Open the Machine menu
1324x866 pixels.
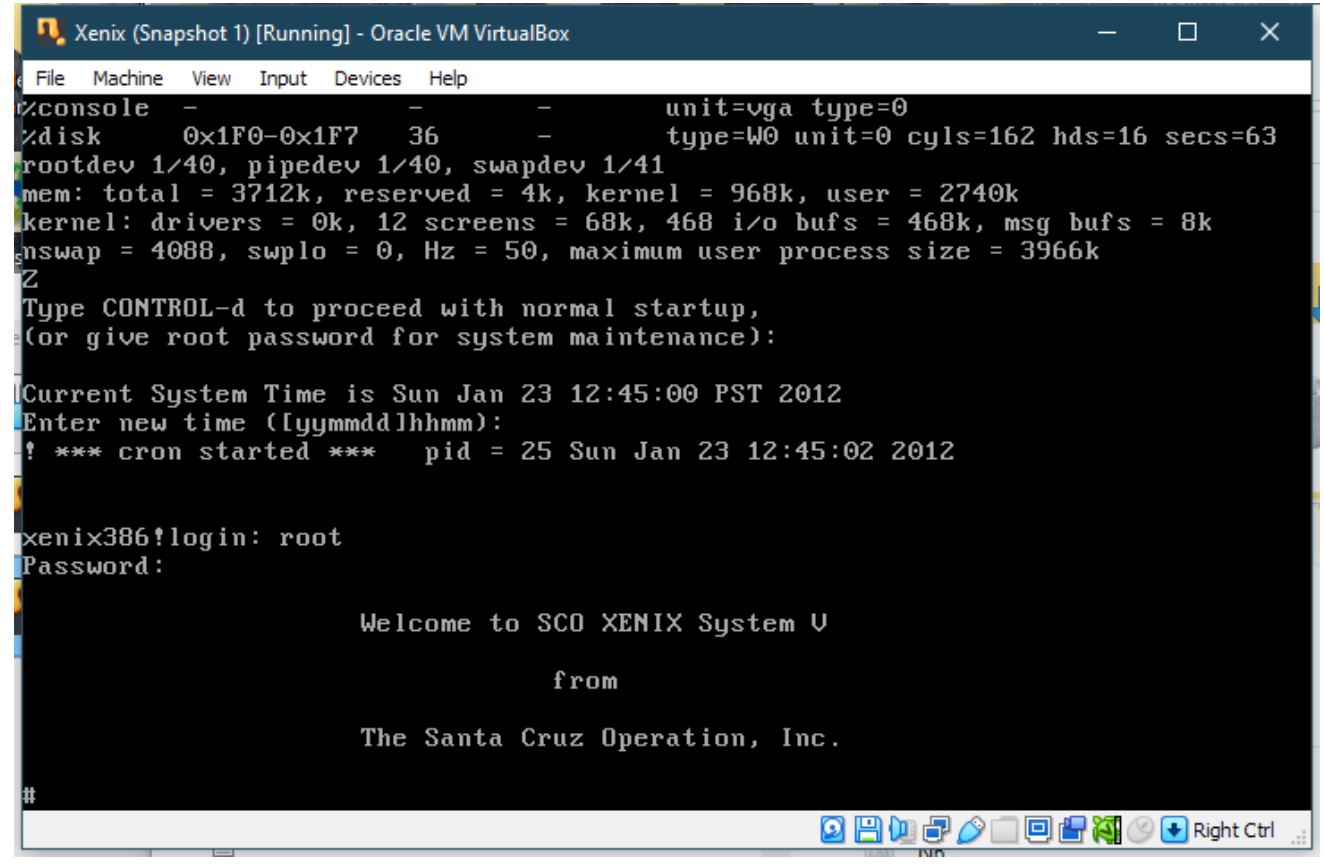(x=128, y=78)
